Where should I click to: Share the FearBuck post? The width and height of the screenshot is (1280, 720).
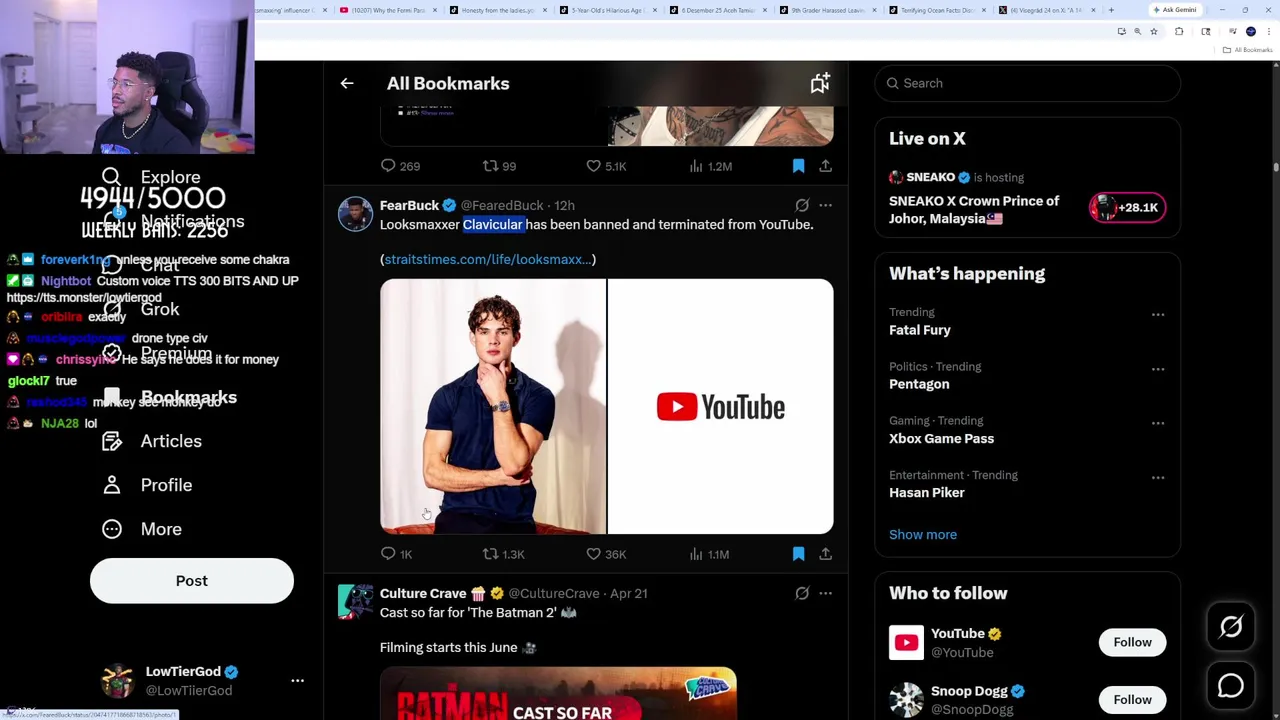(825, 553)
